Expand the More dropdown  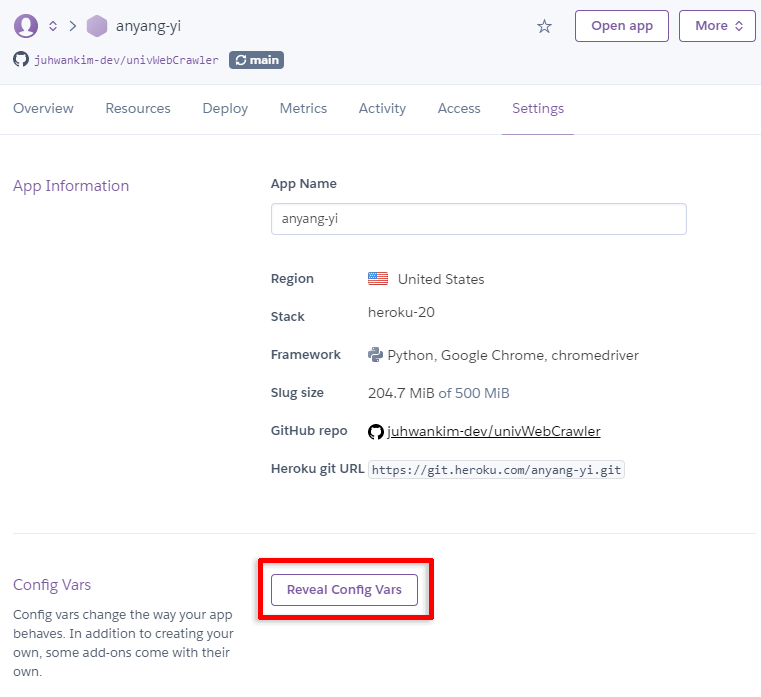pos(717,26)
